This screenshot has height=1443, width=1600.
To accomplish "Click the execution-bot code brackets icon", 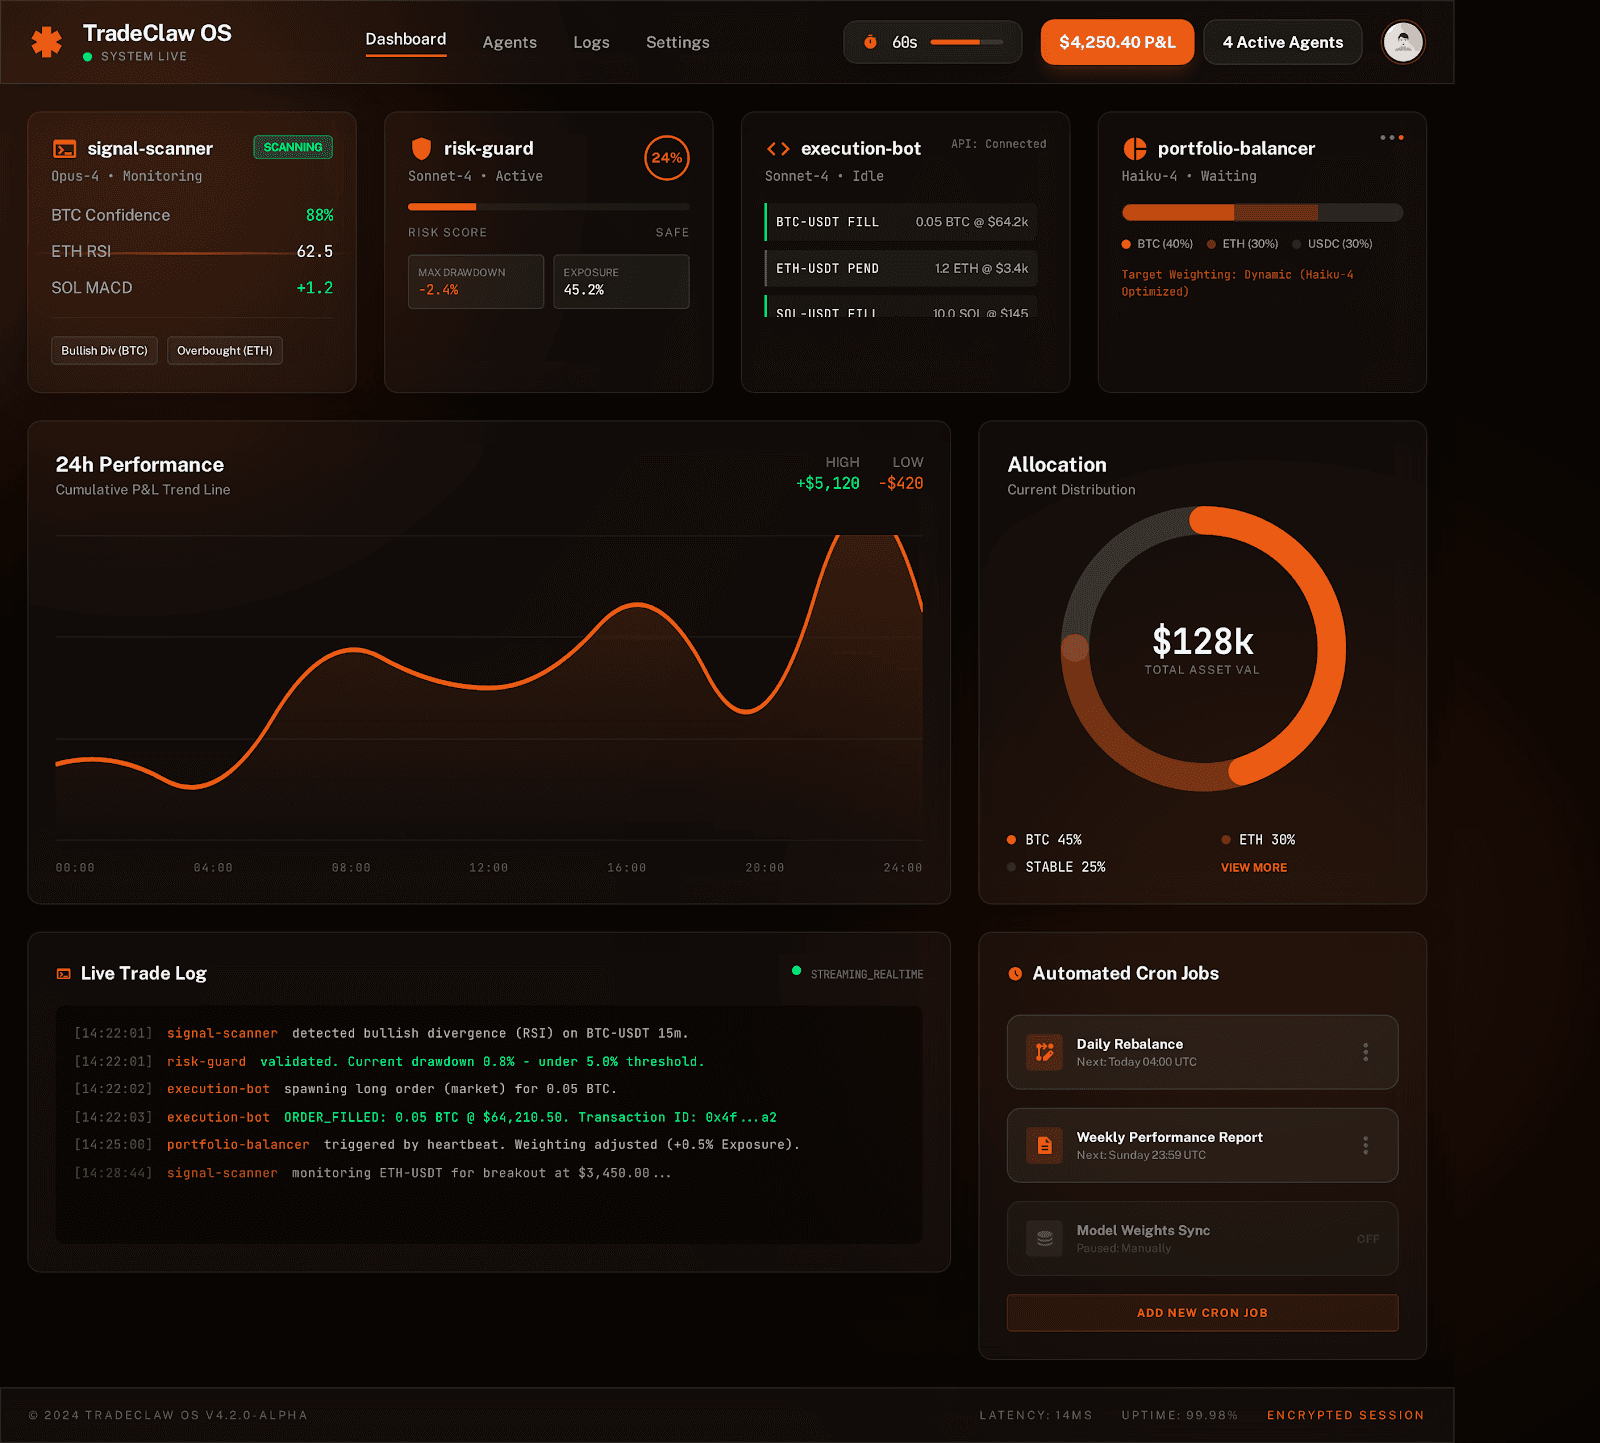I will coord(779,148).
